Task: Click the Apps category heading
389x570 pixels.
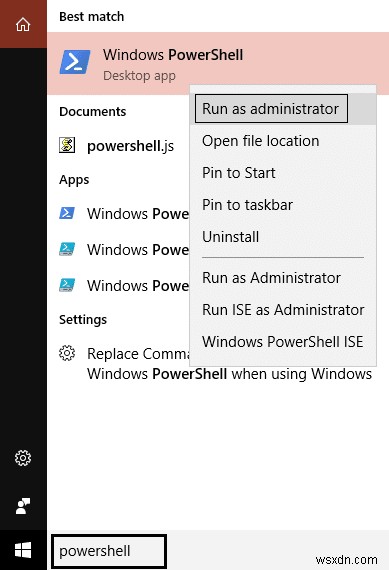Action: (x=74, y=180)
